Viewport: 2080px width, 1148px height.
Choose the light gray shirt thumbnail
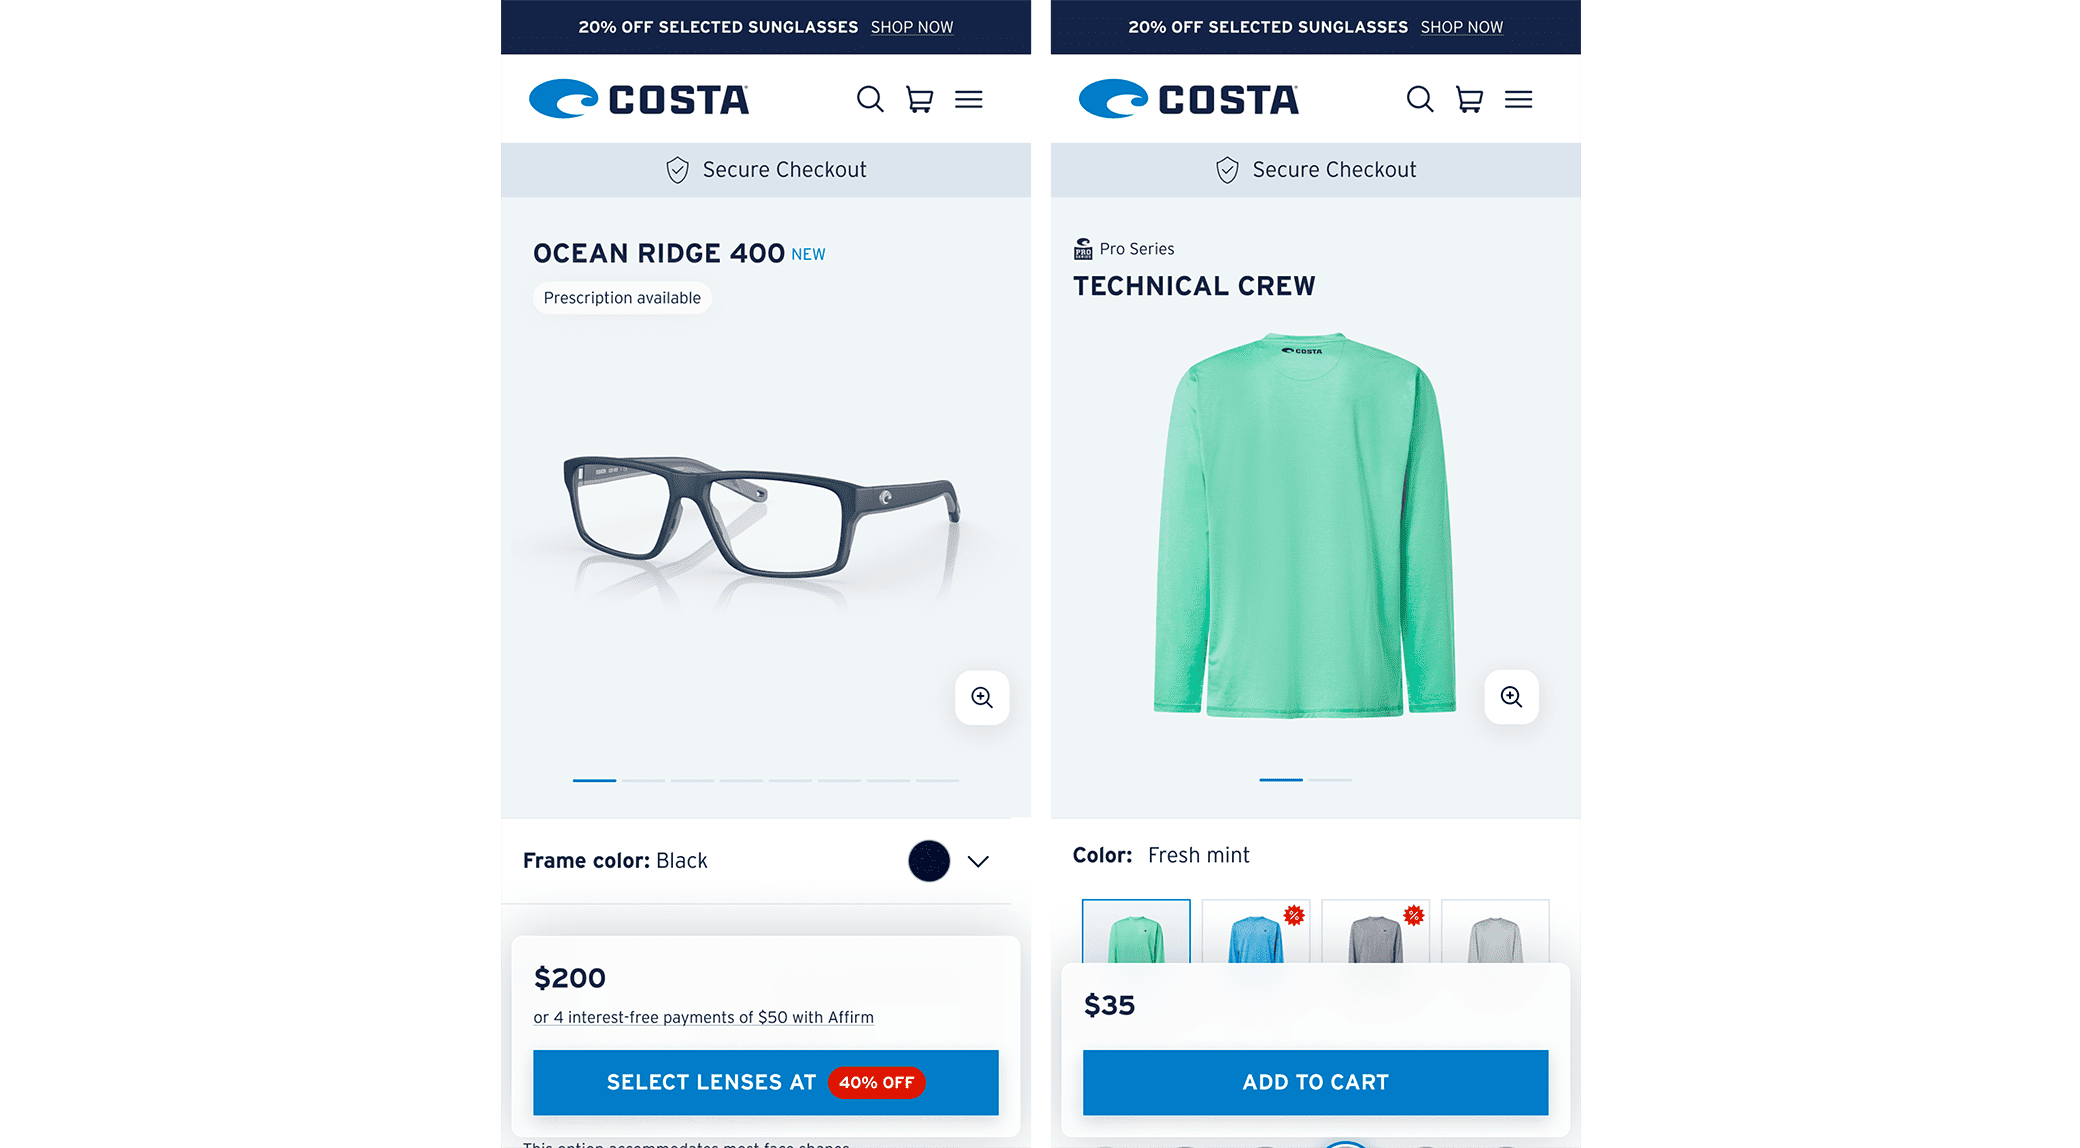coord(1495,932)
